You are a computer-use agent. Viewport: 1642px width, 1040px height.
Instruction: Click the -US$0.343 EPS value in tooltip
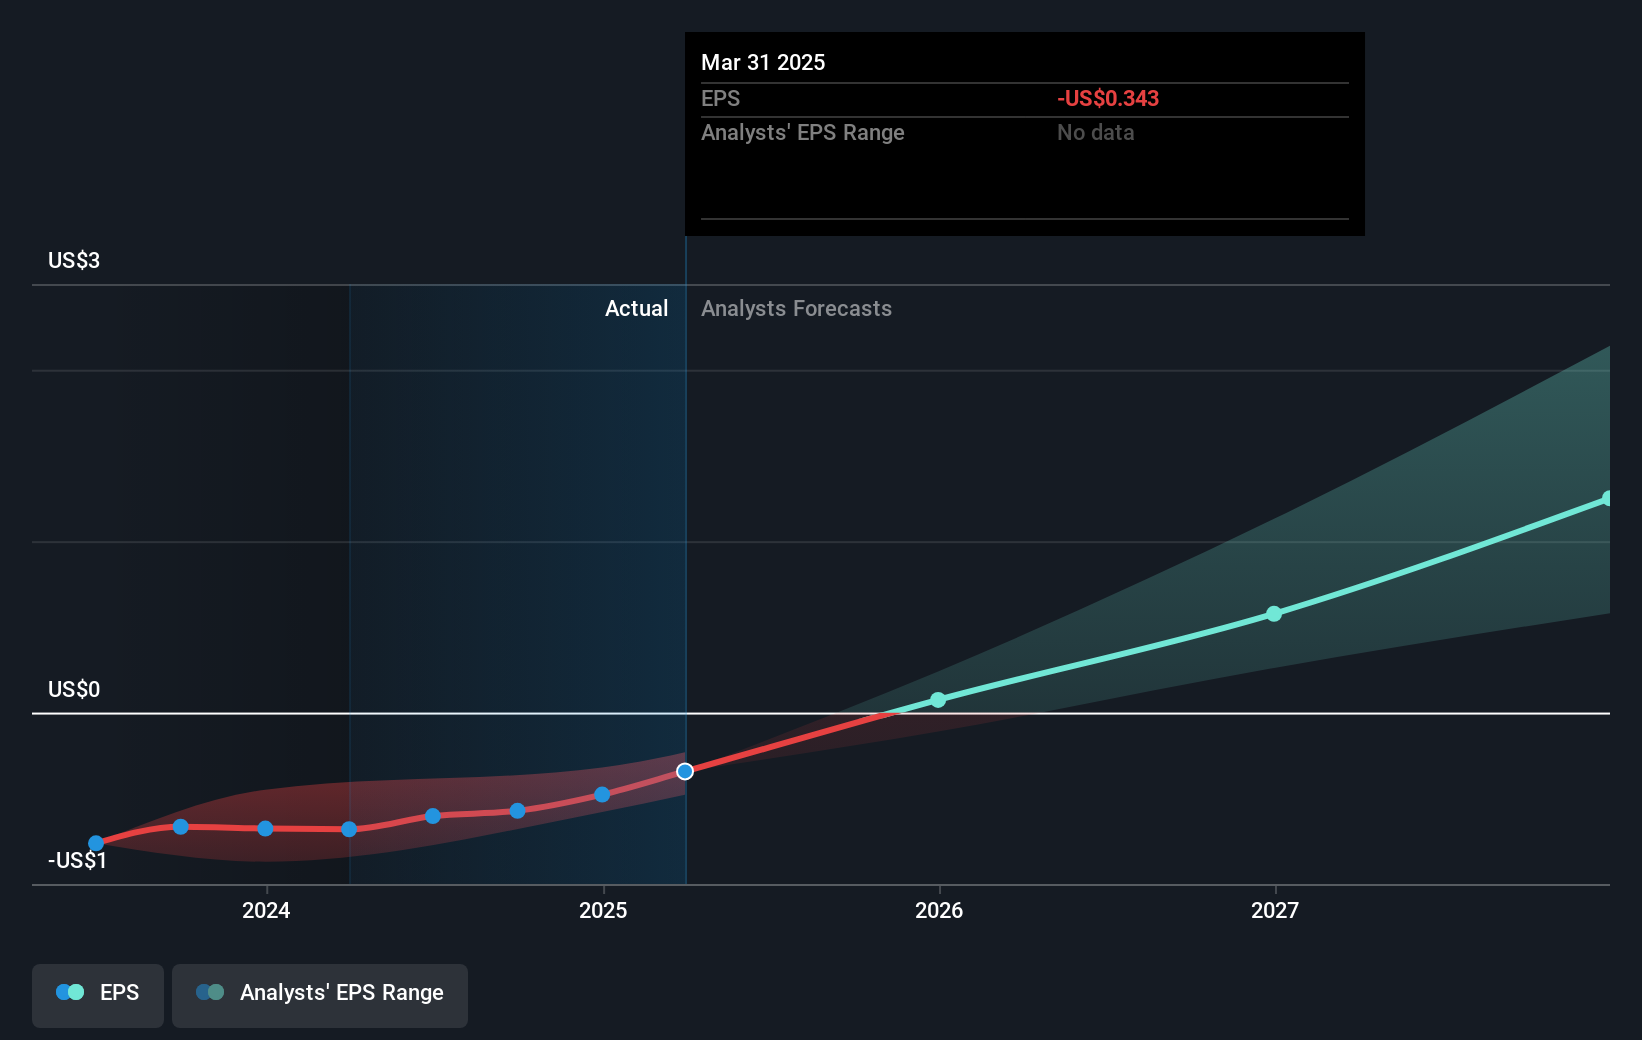(x=1108, y=98)
